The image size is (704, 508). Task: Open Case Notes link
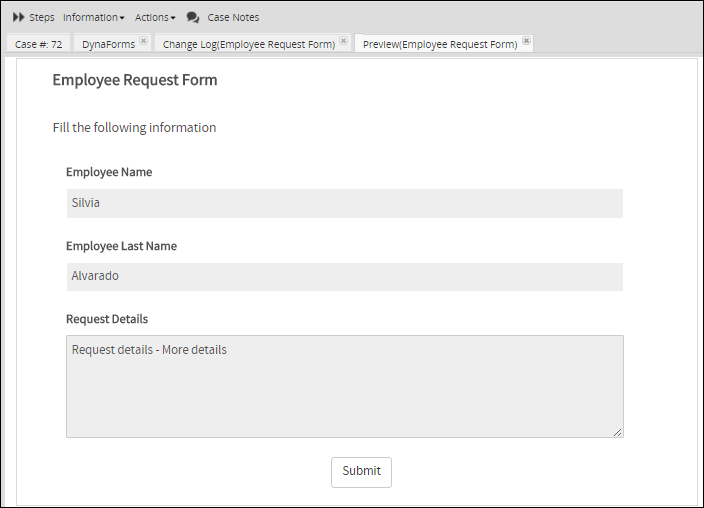tap(233, 17)
